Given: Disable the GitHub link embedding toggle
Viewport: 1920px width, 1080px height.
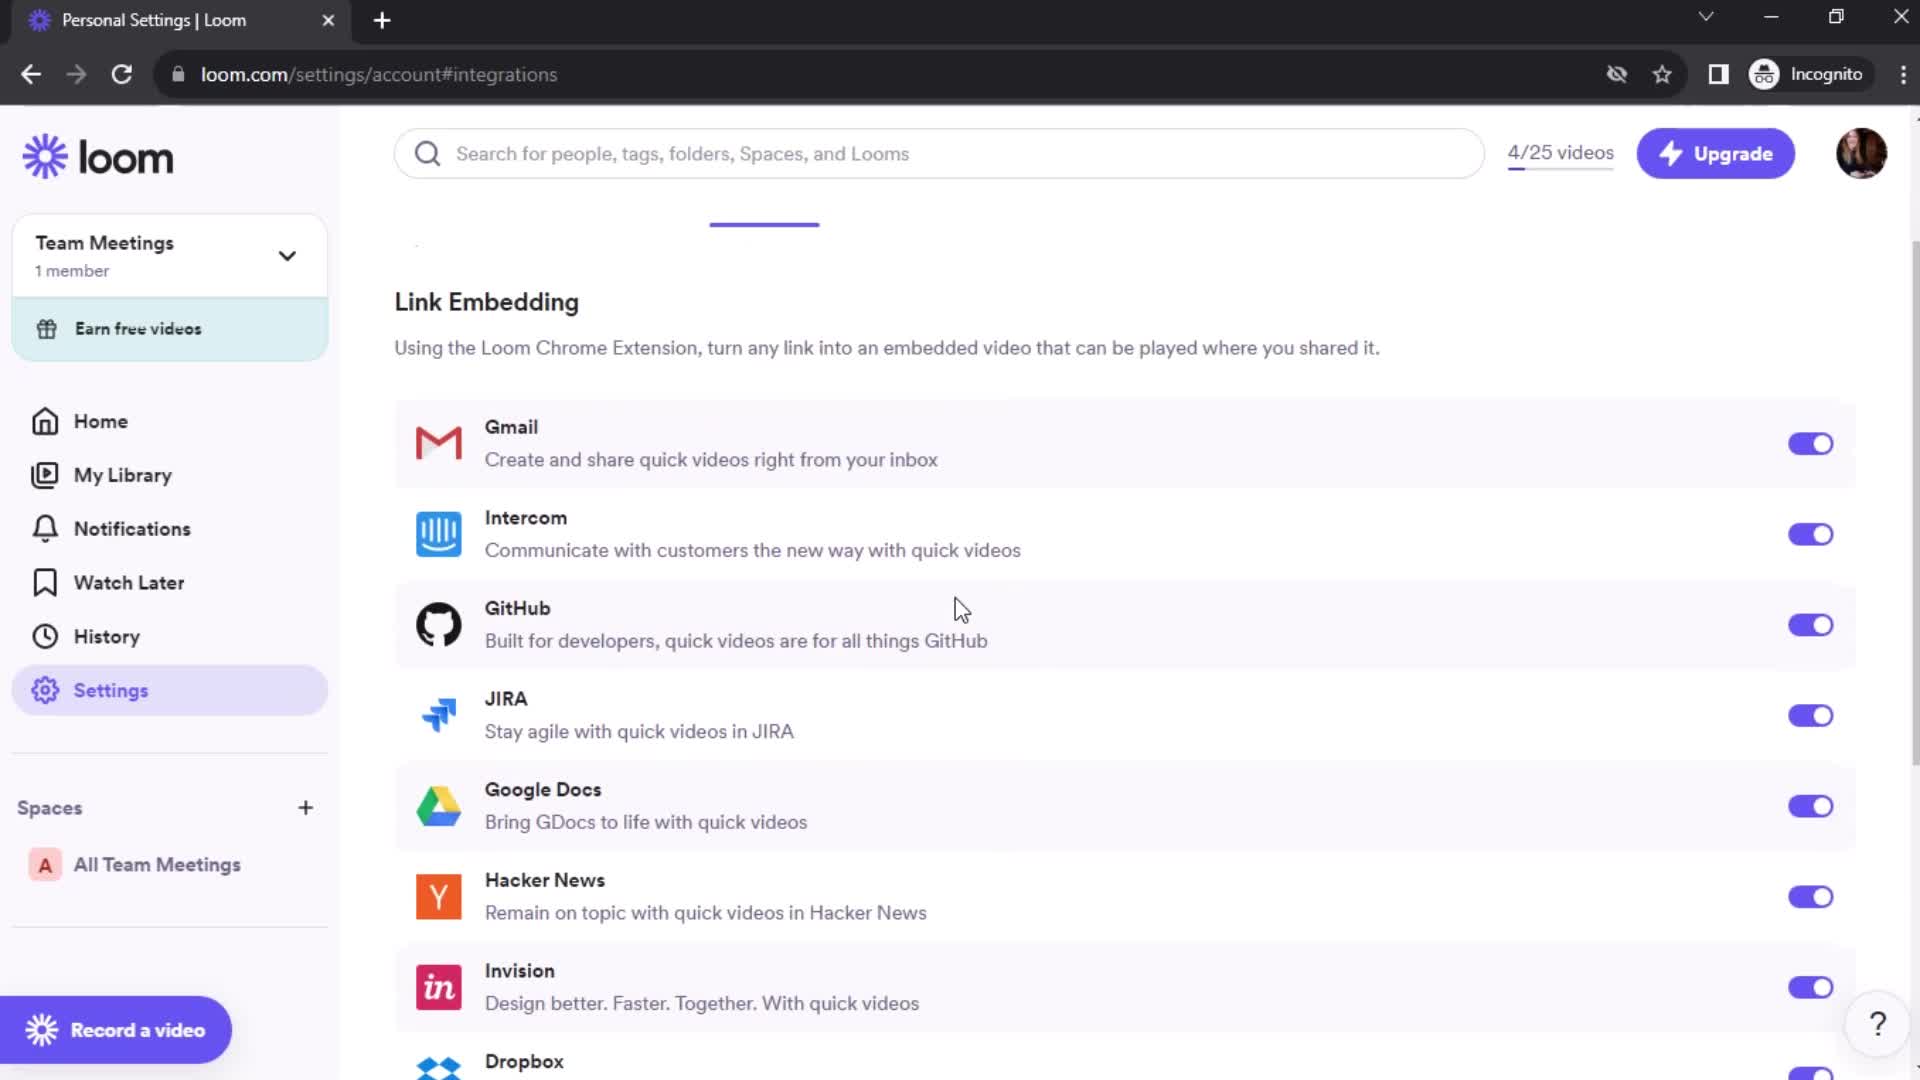Looking at the screenshot, I should (x=1812, y=625).
